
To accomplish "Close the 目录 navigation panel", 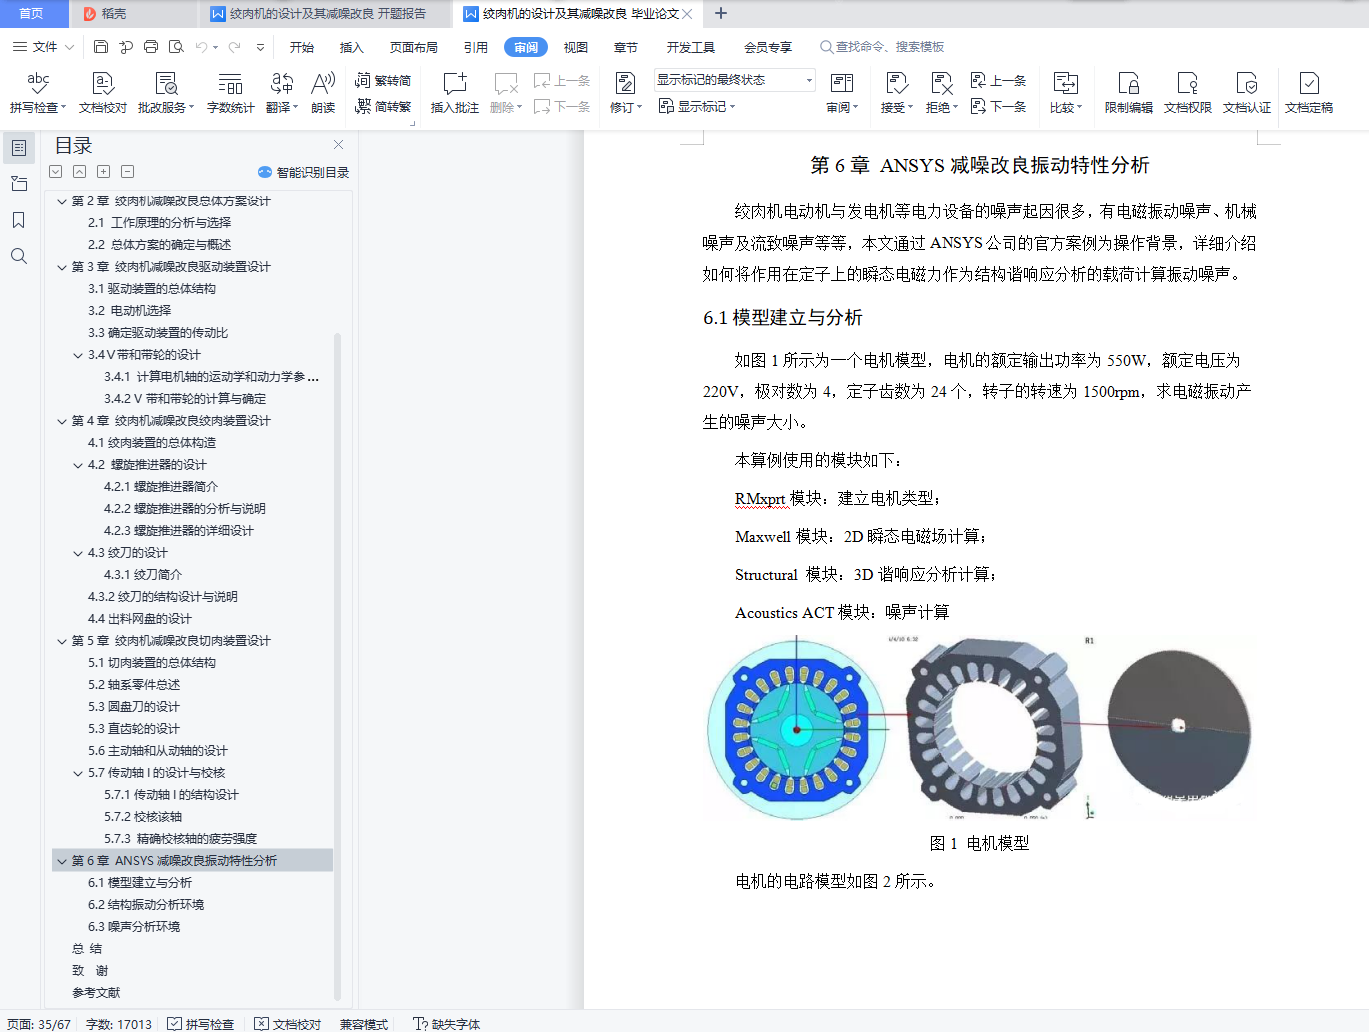I will (338, 145).
